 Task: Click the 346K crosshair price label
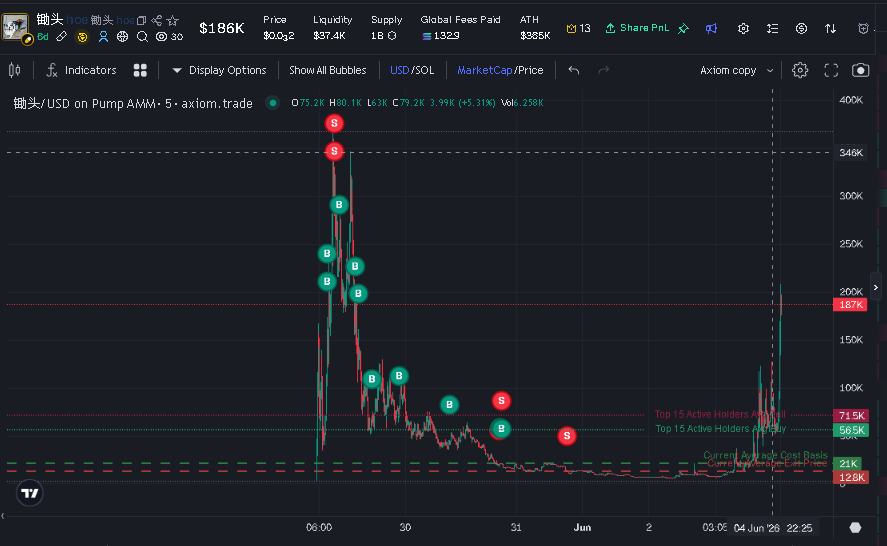[x=850, y=153]
